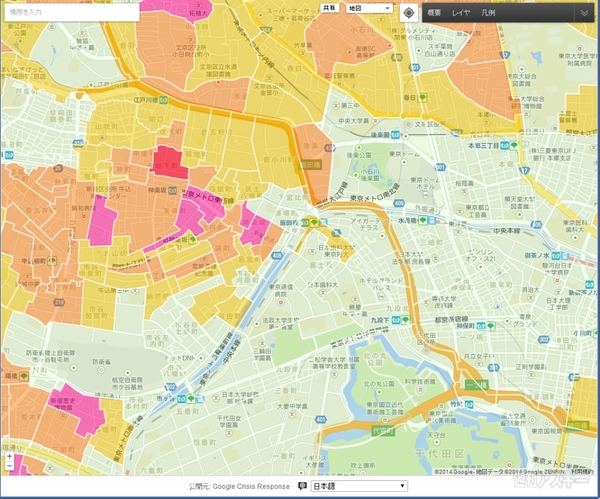Image resolution: width=600 pixels, height=499 pixels.
Task: Open the 利用規約 terms link
Action: click(x=582, y=471)
